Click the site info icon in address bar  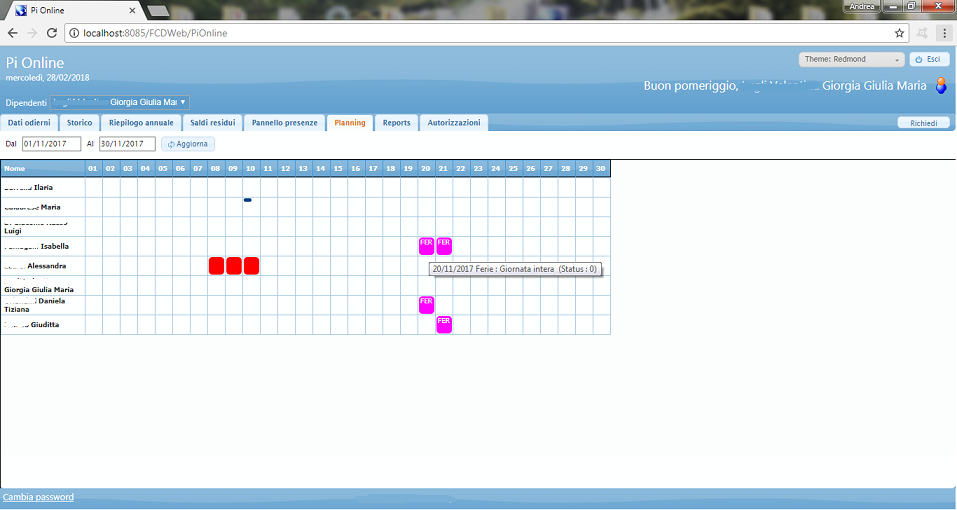tap(74, 33)
